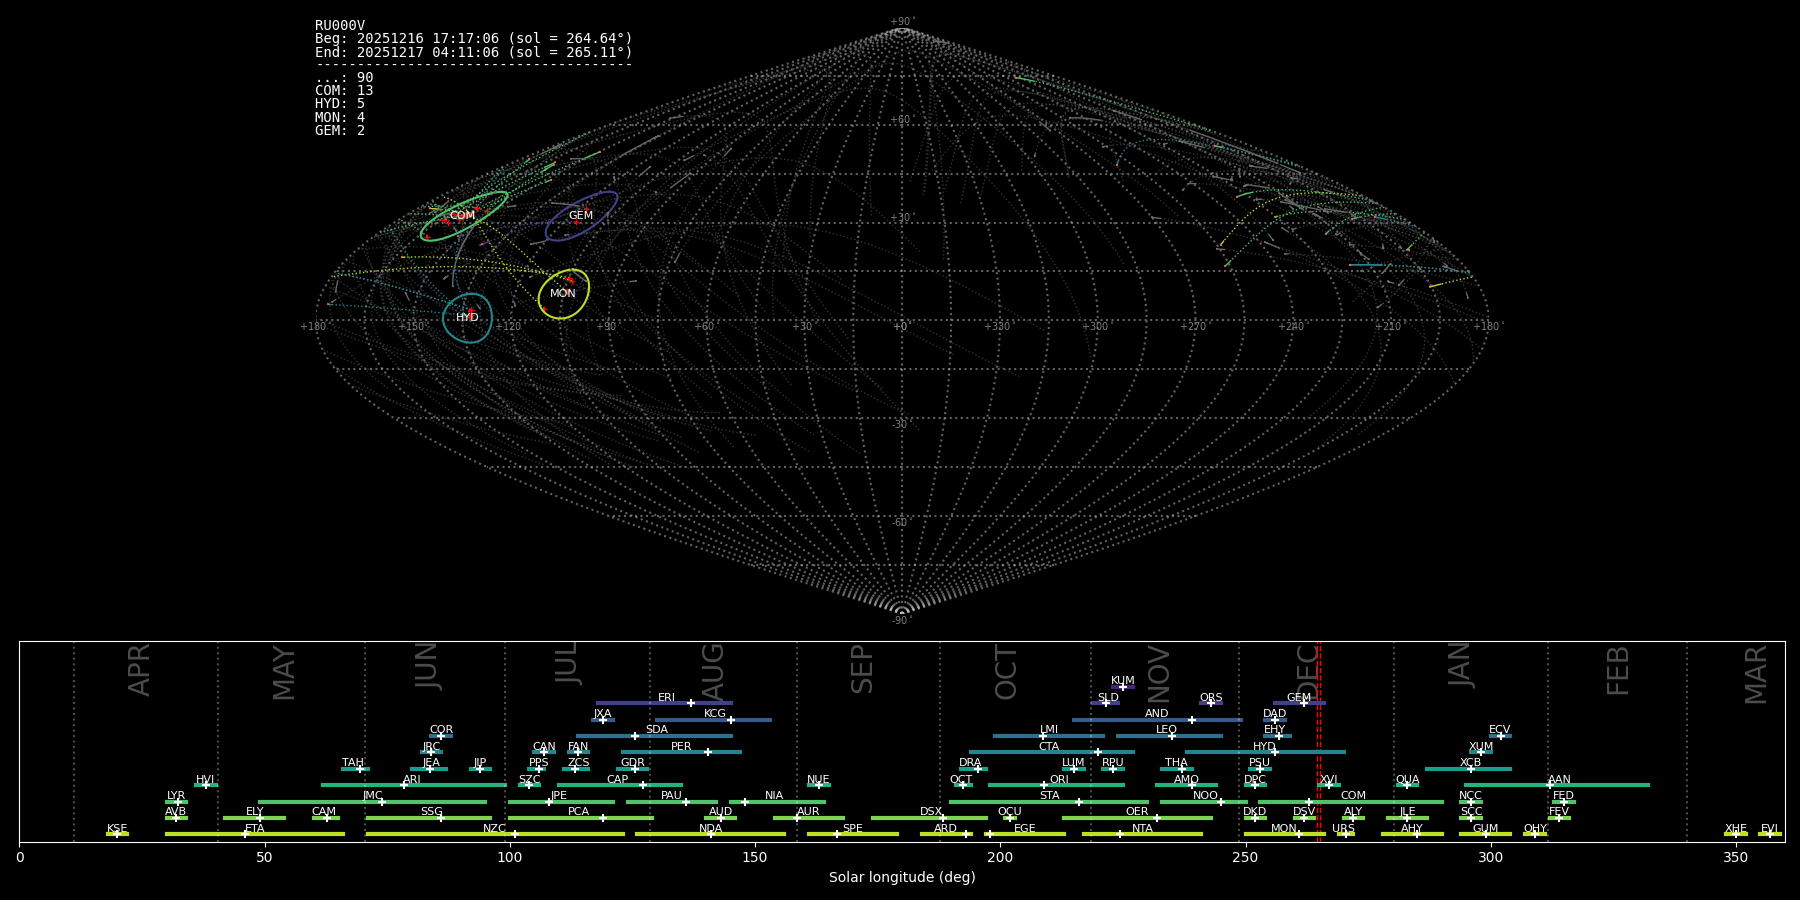Click the NTA shower label in the timeline

tap(1142, 829)
